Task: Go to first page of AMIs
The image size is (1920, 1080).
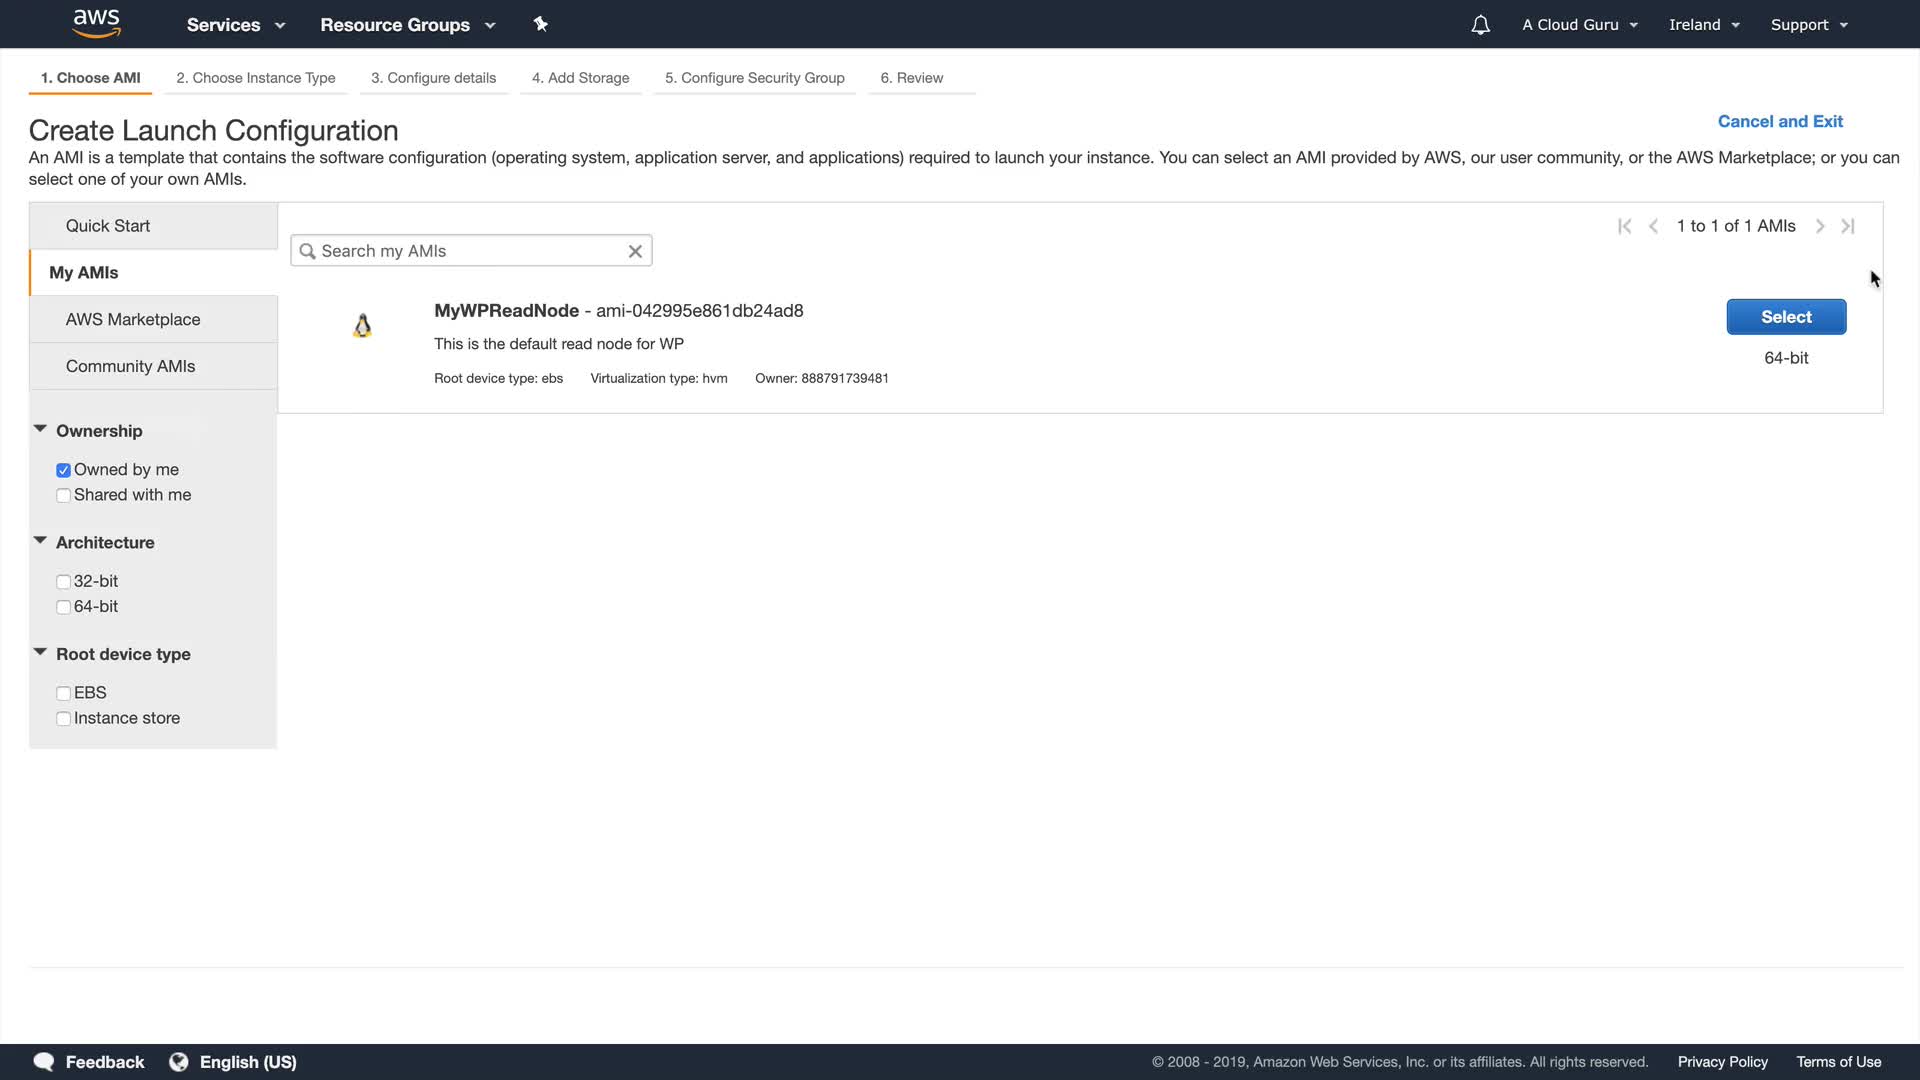Action: (1624, 226)
